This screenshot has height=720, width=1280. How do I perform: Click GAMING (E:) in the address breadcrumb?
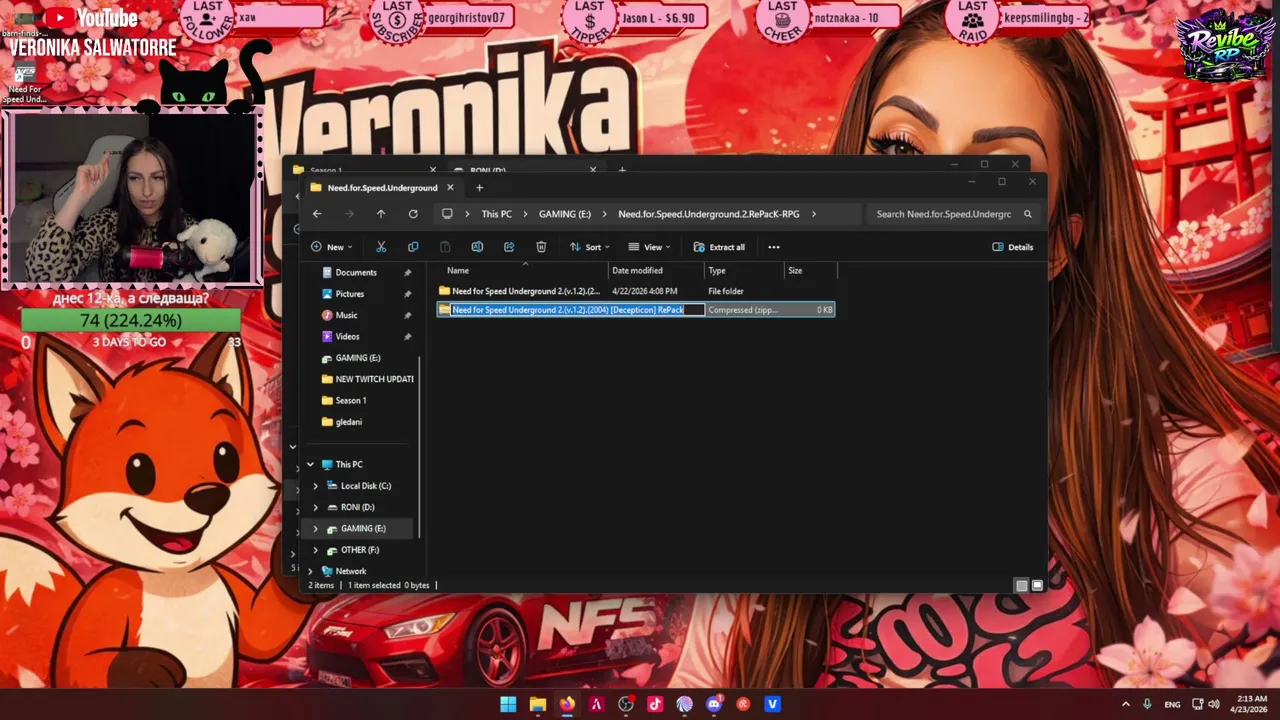565,214
